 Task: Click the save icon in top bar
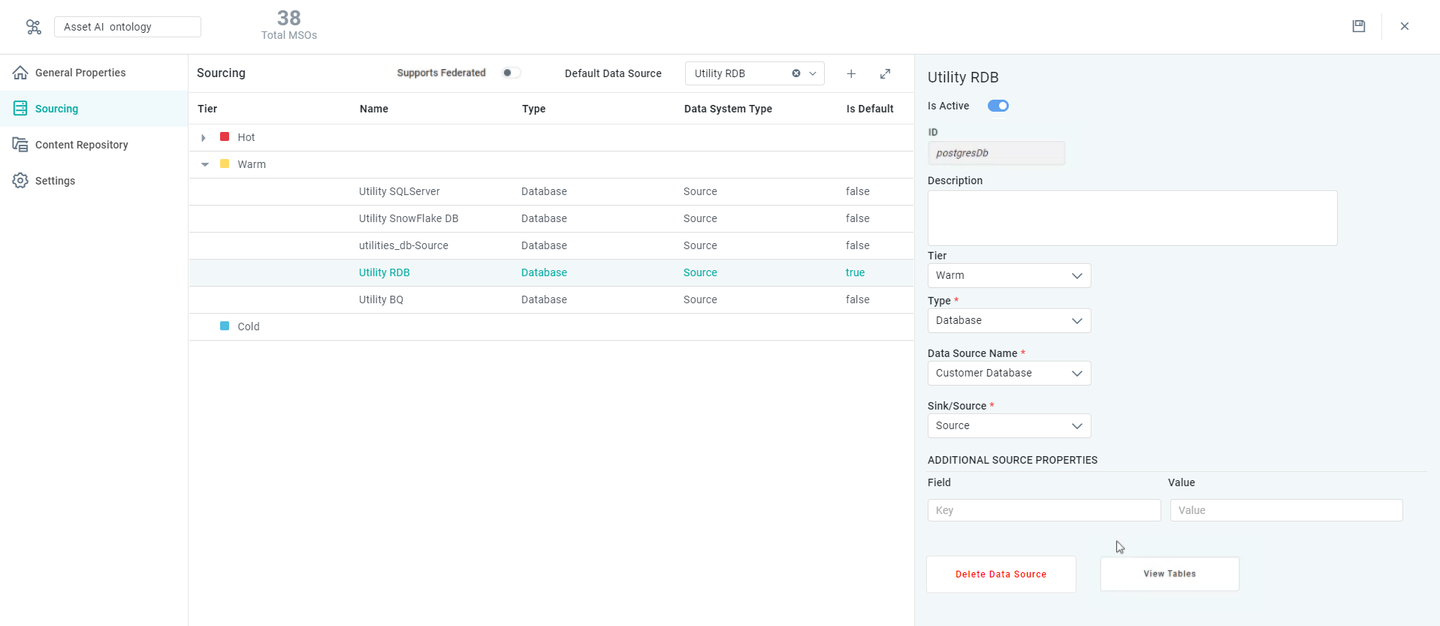coord(1358,27)
